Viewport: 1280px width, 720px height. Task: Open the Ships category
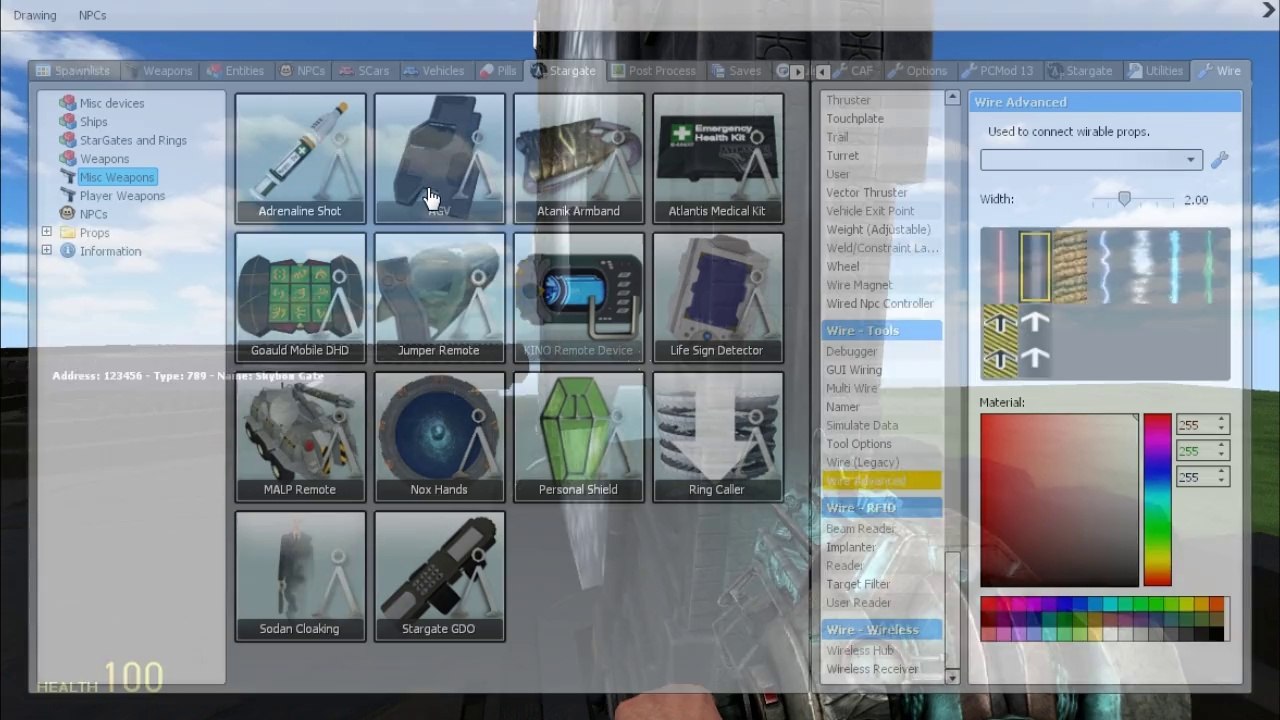[93, 122]
